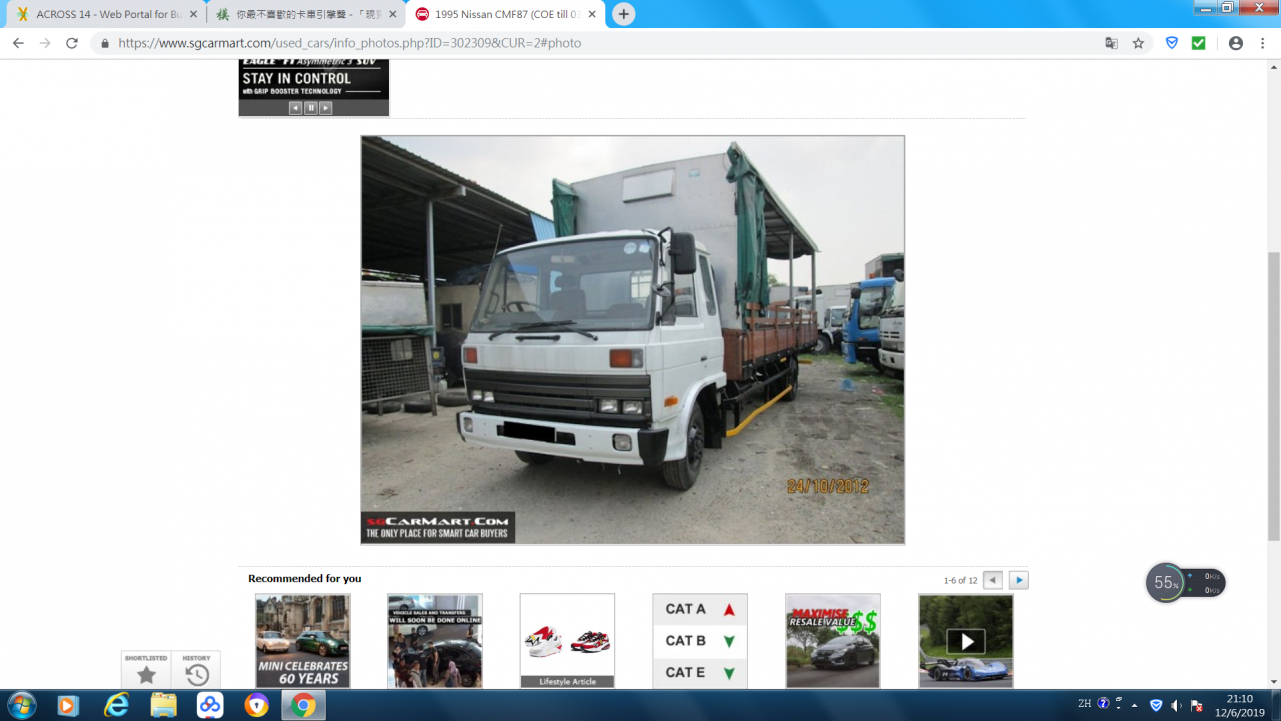Go back to the previous page
This screenshot has width=1281, height=721.
(18, 43)
